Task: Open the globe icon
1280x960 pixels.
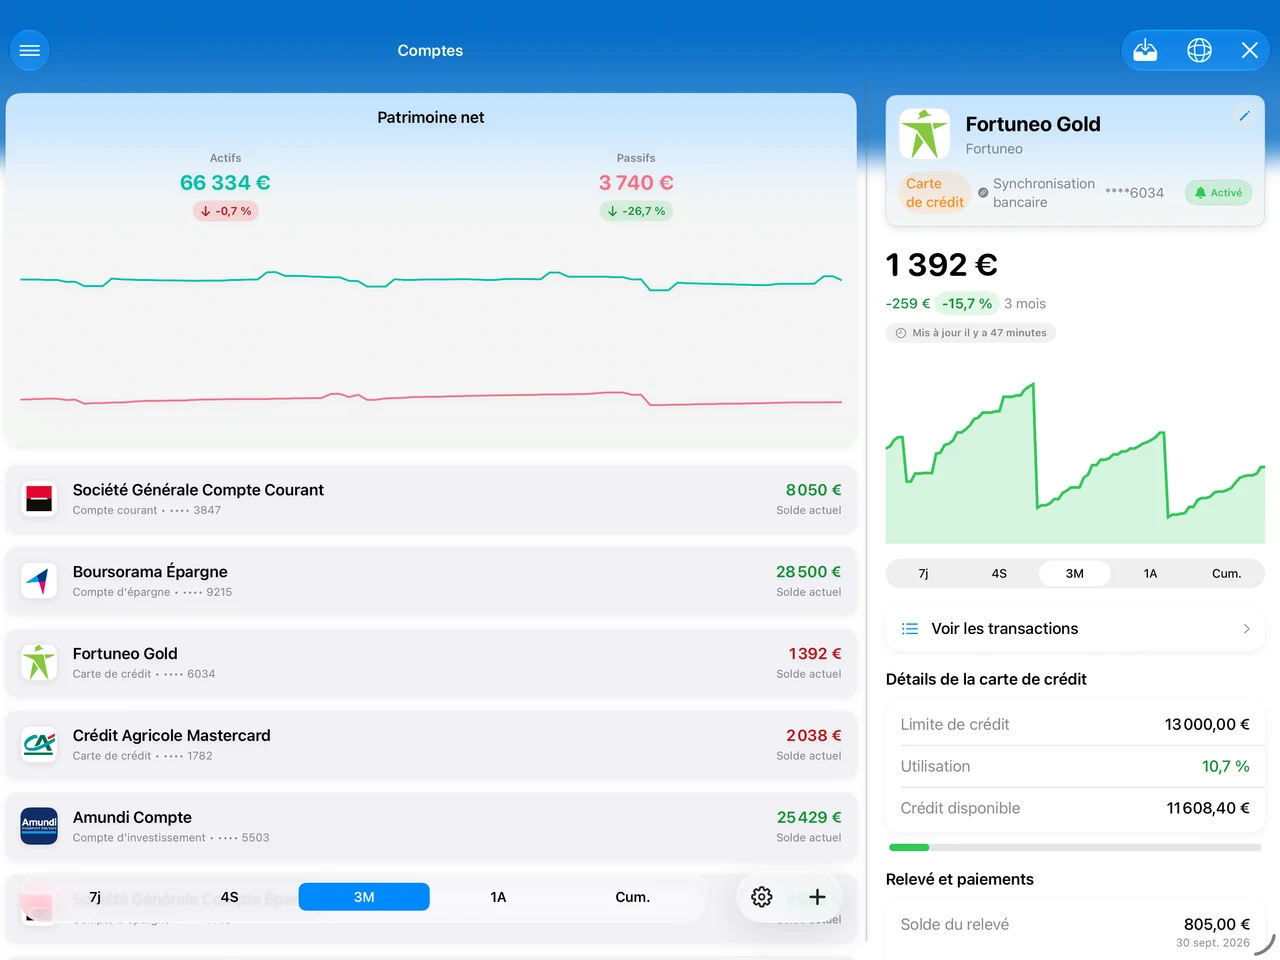Action: (1199, 50)
